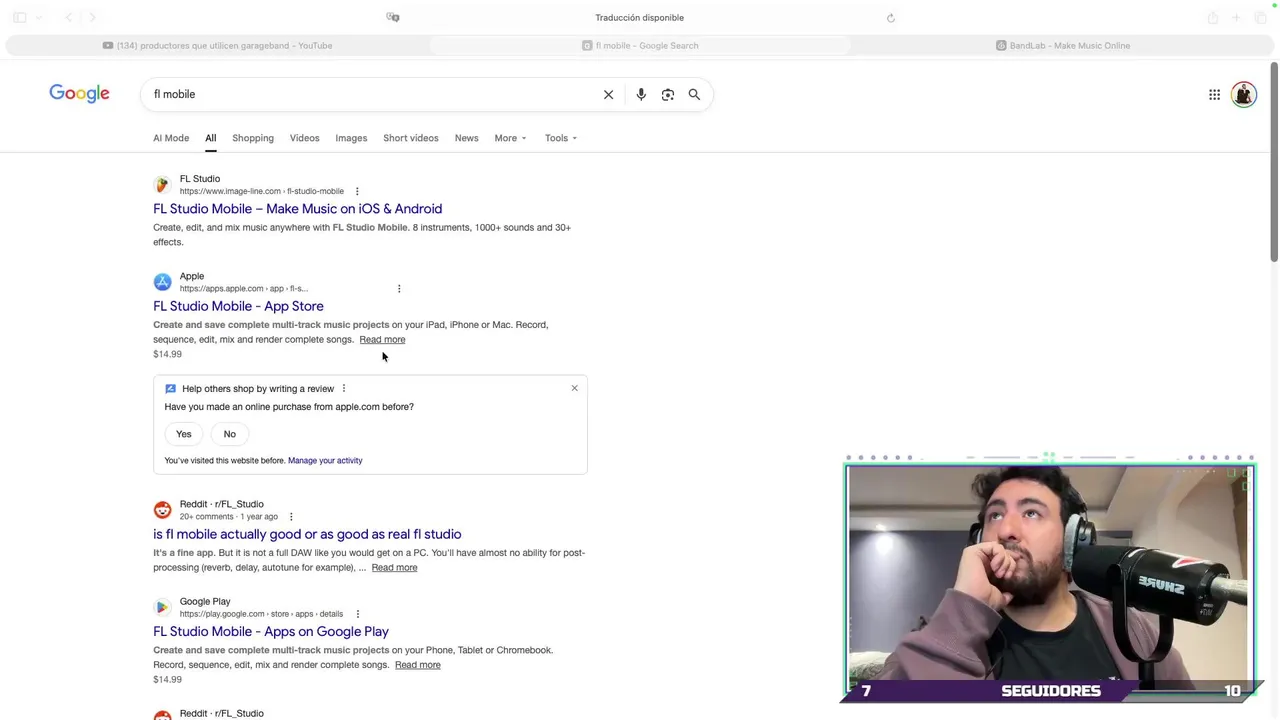Open the FL Studio Mobile - App Store link

(x=238, y=306)
